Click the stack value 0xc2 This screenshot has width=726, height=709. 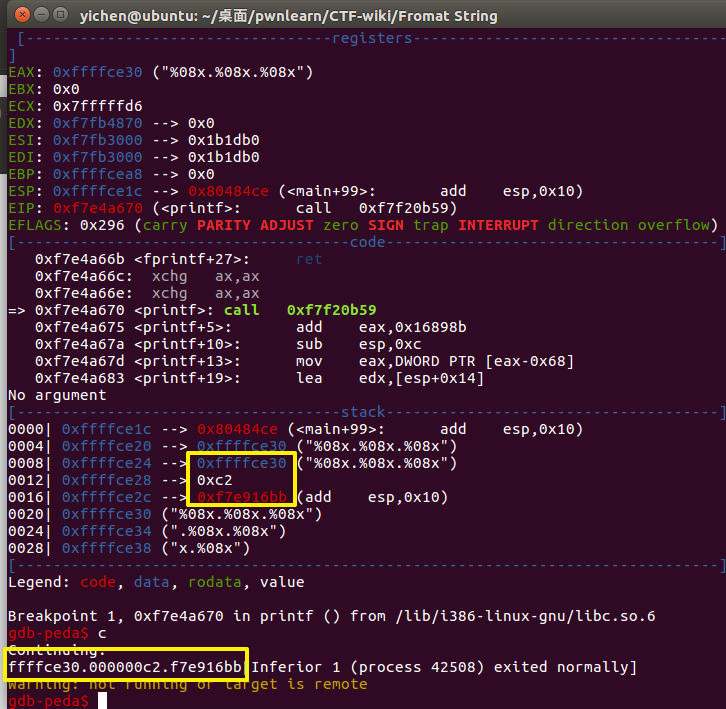point(214,480)
